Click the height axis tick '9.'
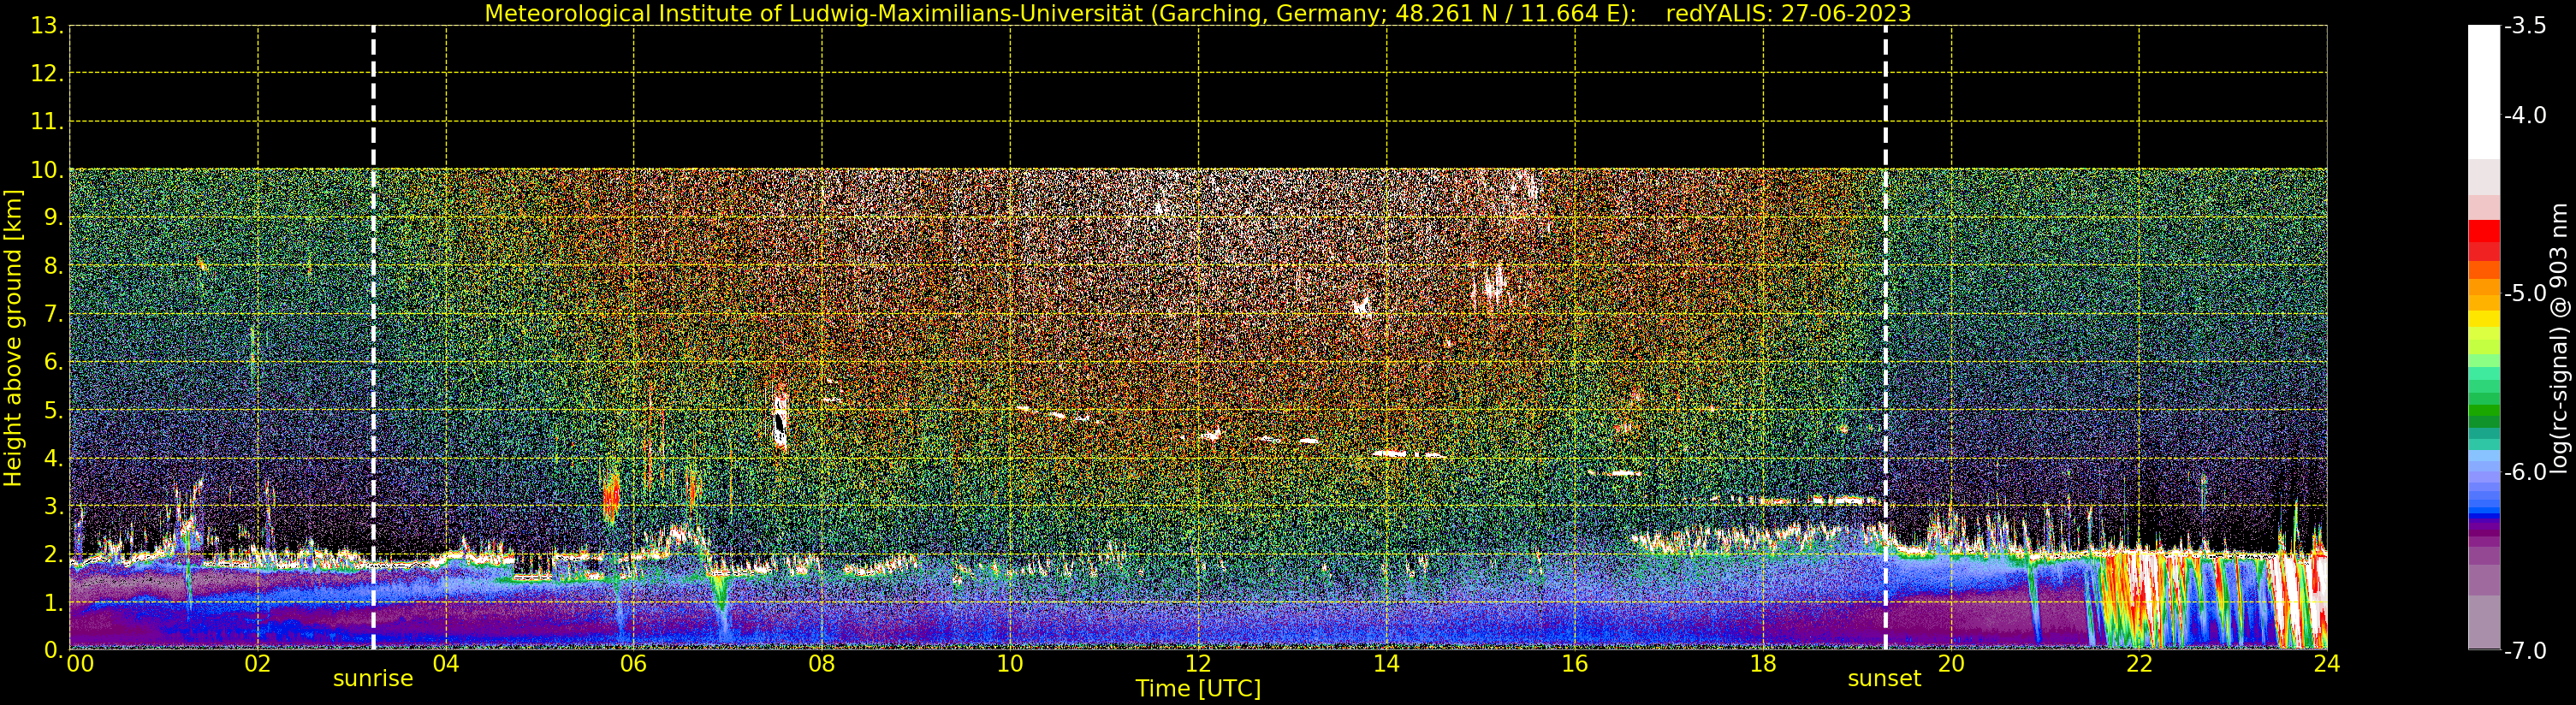Viewport: 2576px width, 705px height. pyautogui.click(x=54, y=218)
